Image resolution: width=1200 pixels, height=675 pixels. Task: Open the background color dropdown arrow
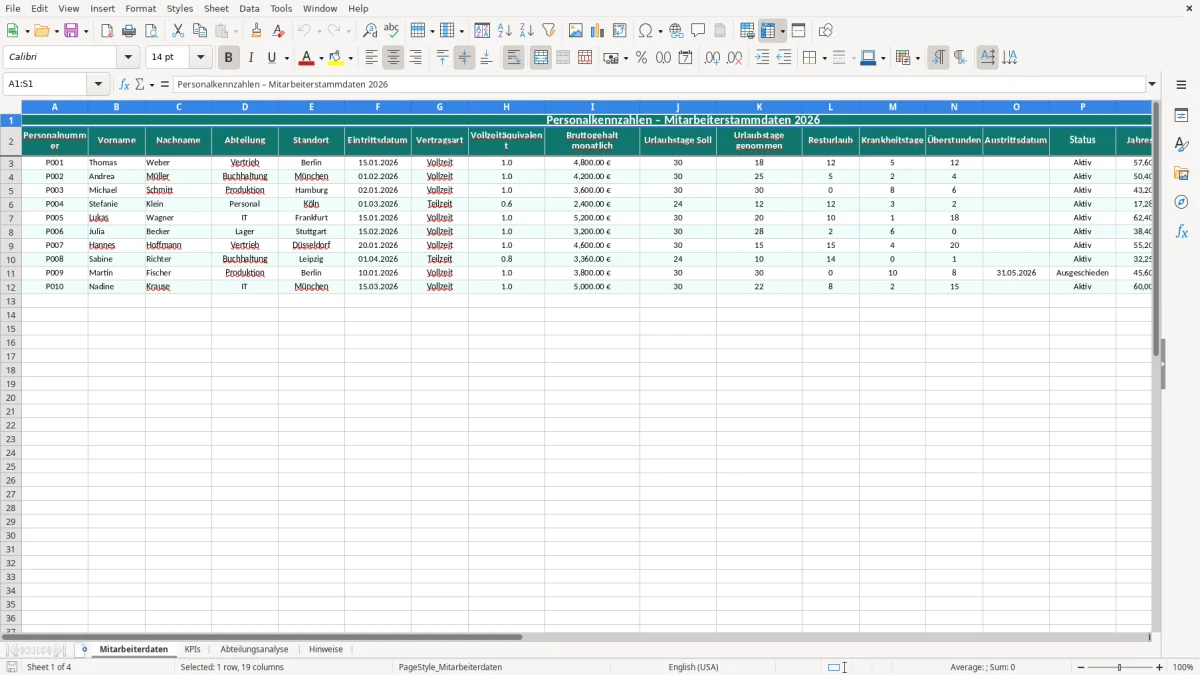click(351, 58)
